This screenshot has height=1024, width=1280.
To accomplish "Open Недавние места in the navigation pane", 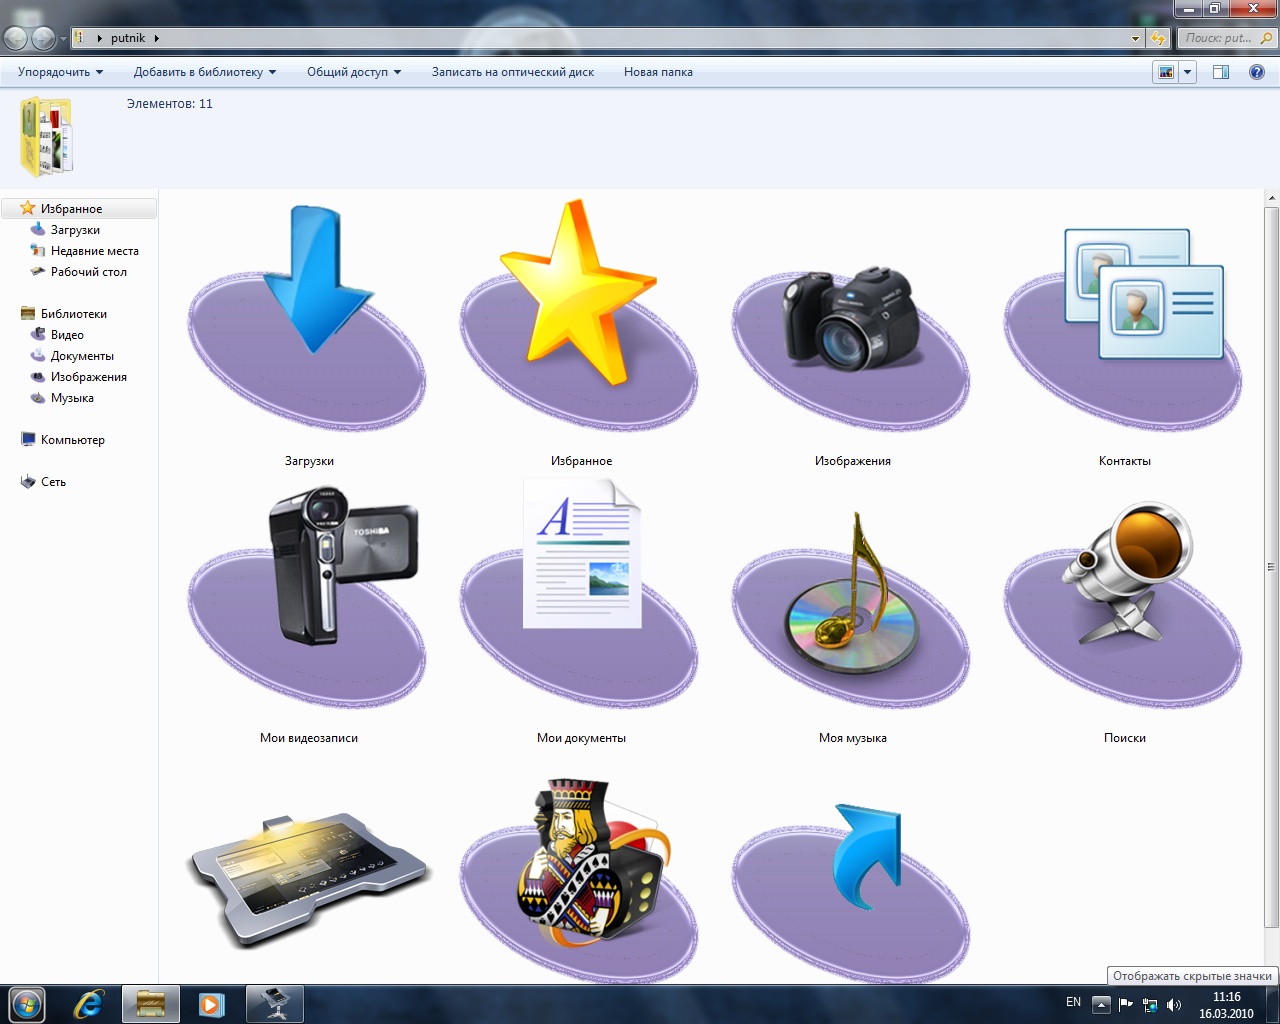I will pyautogui.click(x=94, y=251).
